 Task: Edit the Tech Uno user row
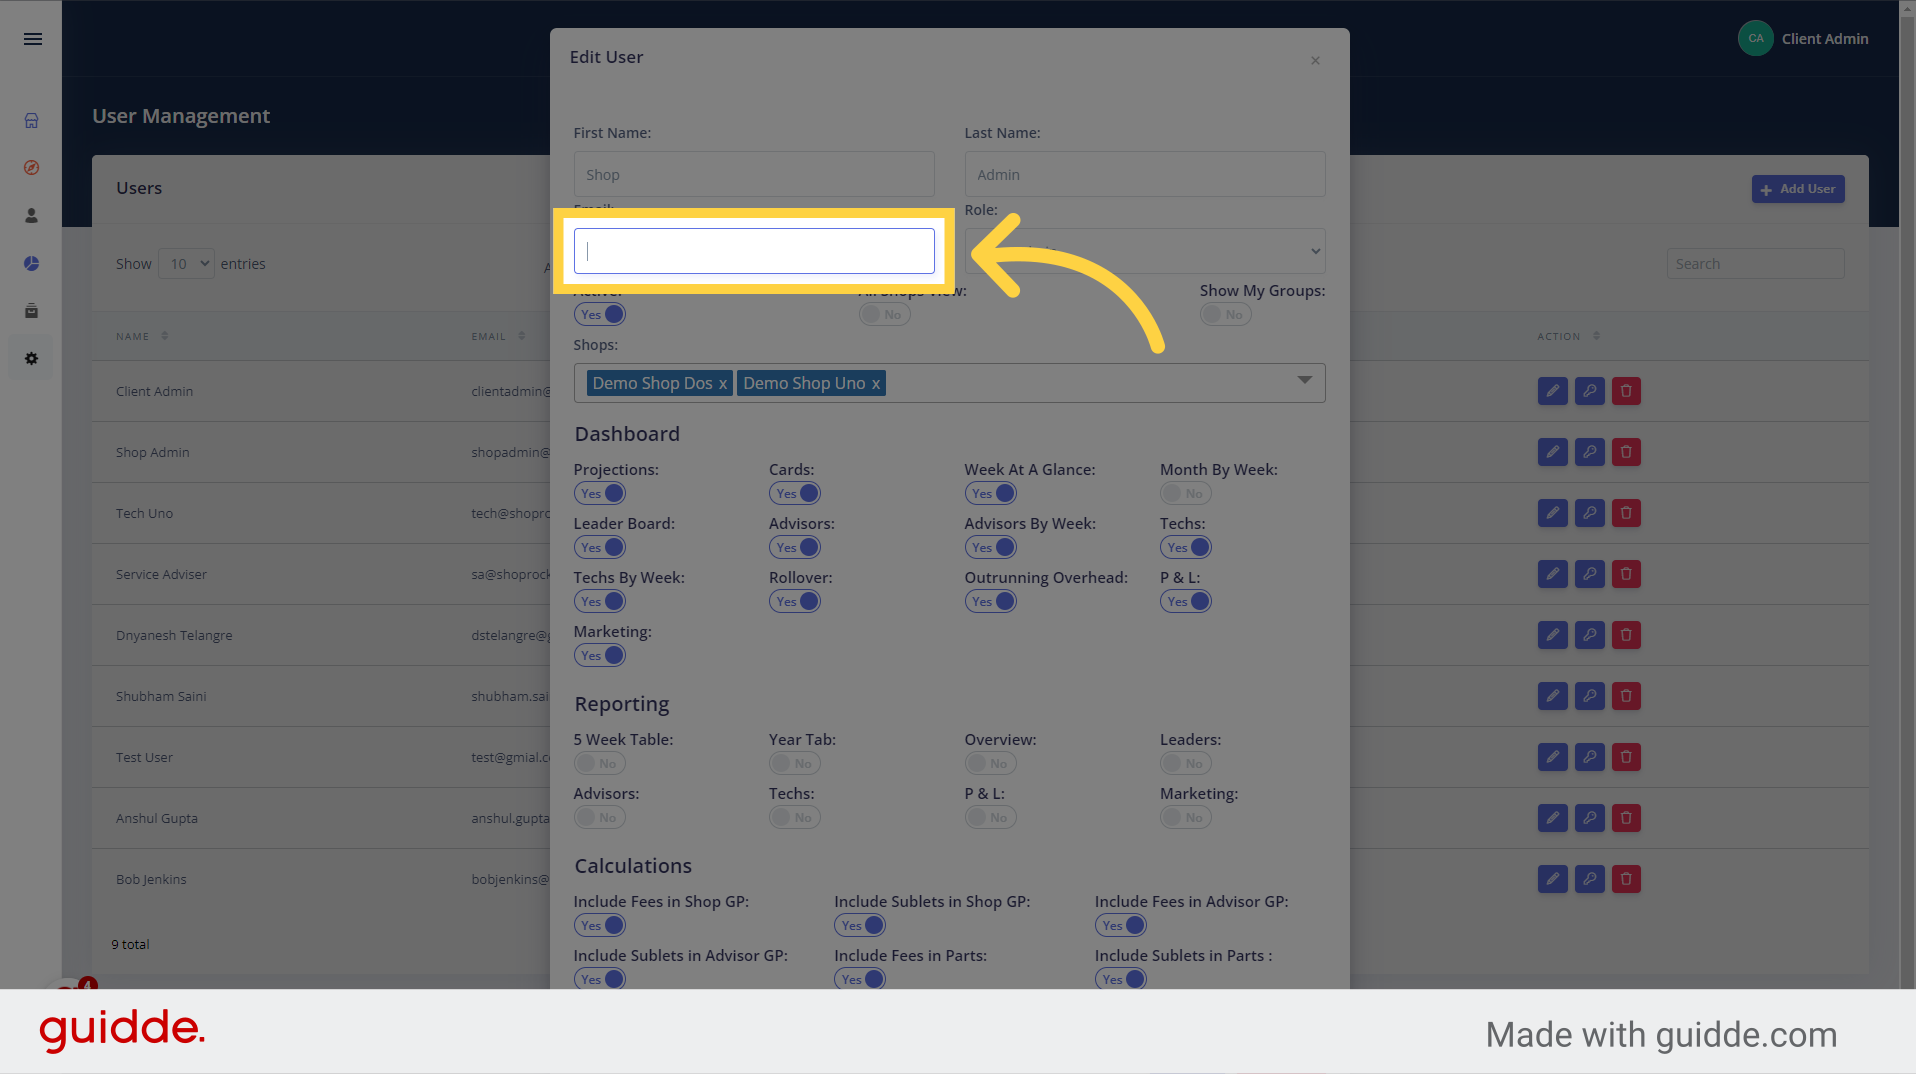(1552, 513)
